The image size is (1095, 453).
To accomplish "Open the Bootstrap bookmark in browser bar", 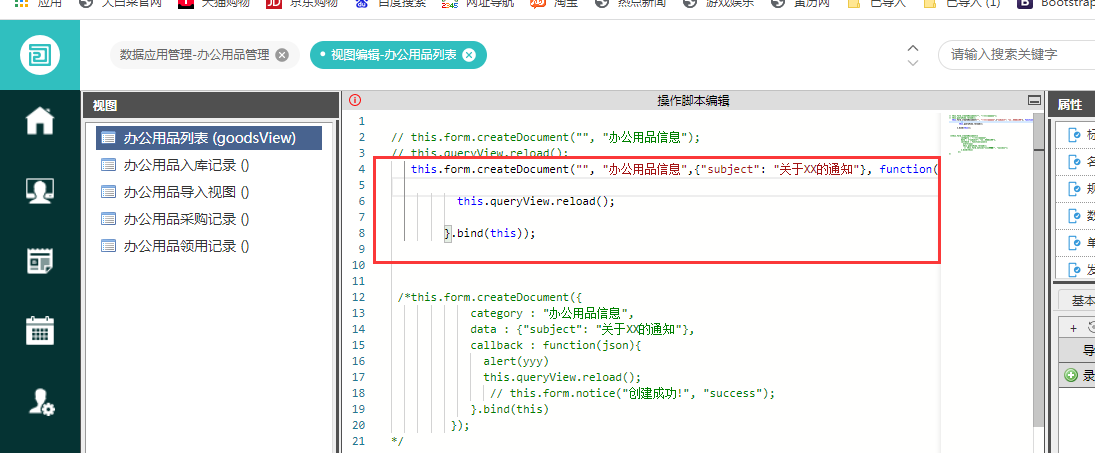I will [x=1055, y=3].
